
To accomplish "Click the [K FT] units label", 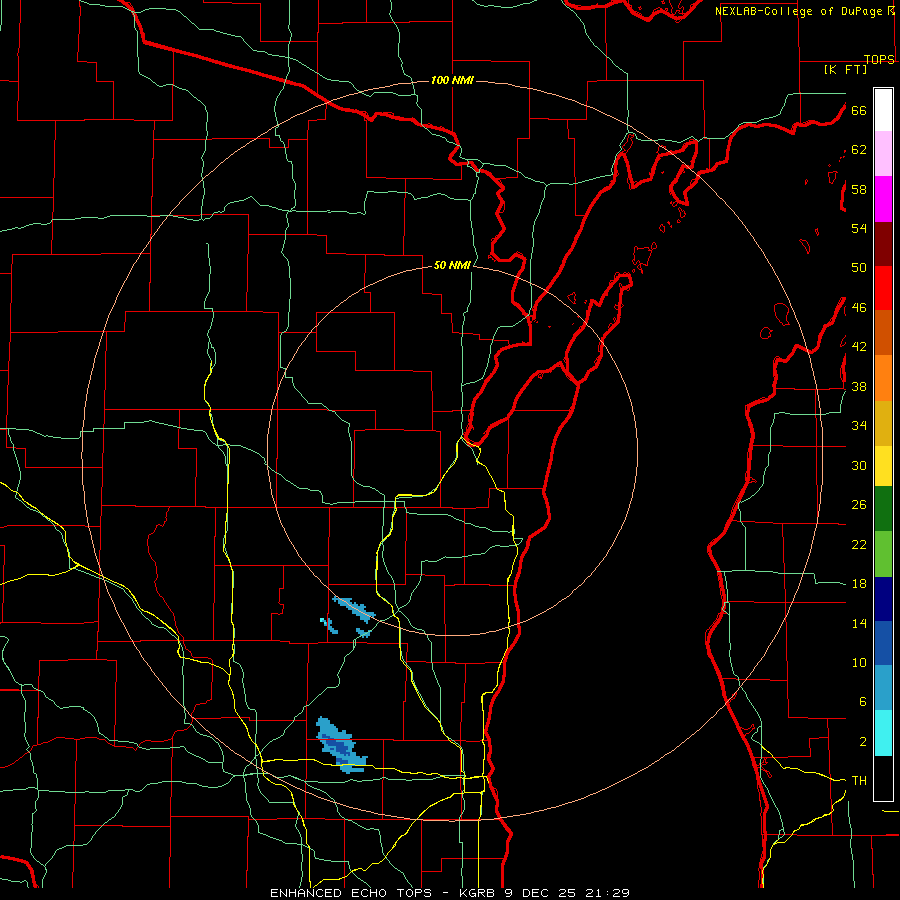I will click(x=845, y=70).
